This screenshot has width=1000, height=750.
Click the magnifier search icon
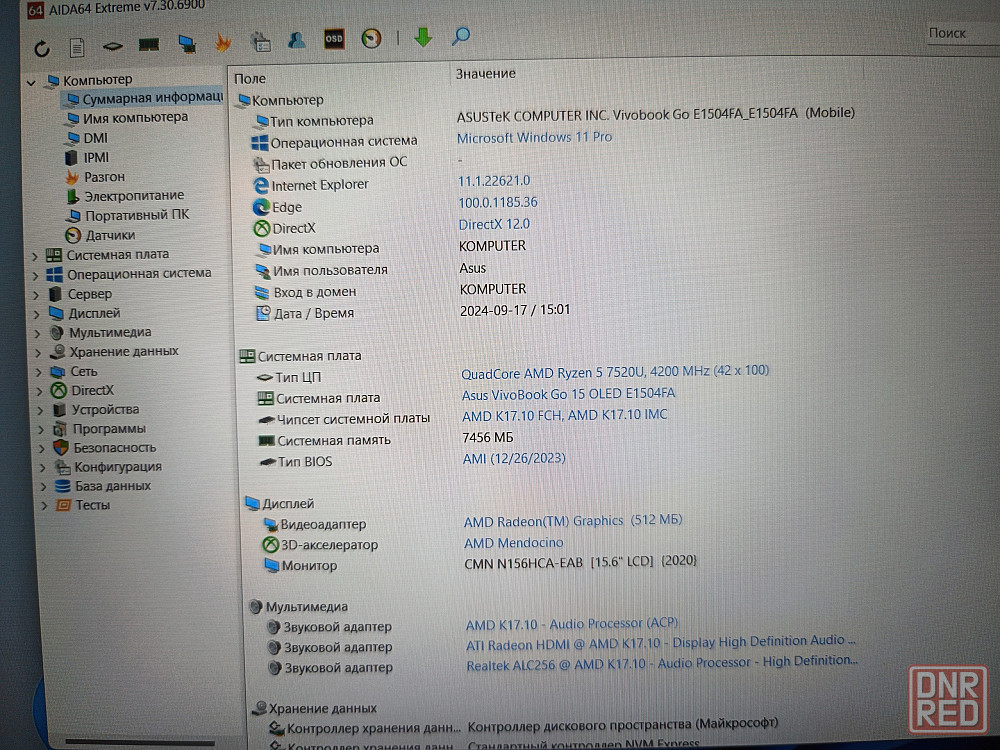[460, 36]
